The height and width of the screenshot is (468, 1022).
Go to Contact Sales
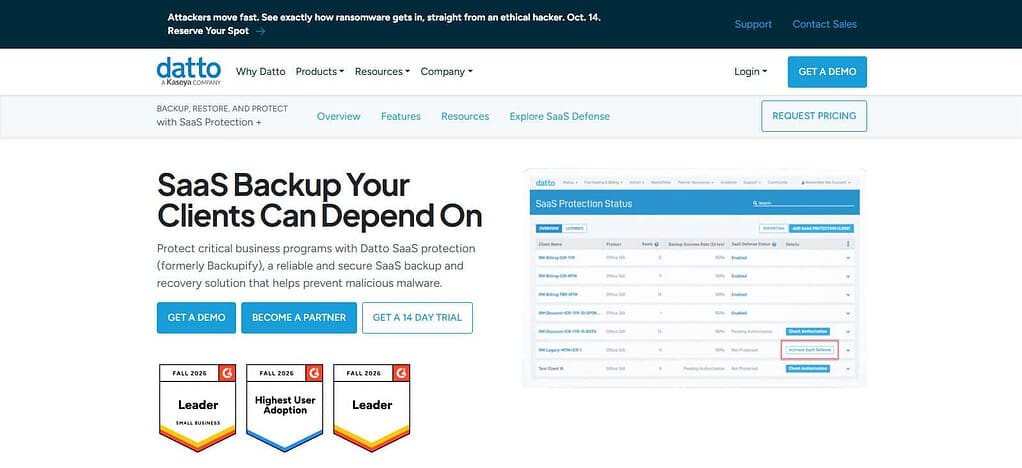coord(825,24)
